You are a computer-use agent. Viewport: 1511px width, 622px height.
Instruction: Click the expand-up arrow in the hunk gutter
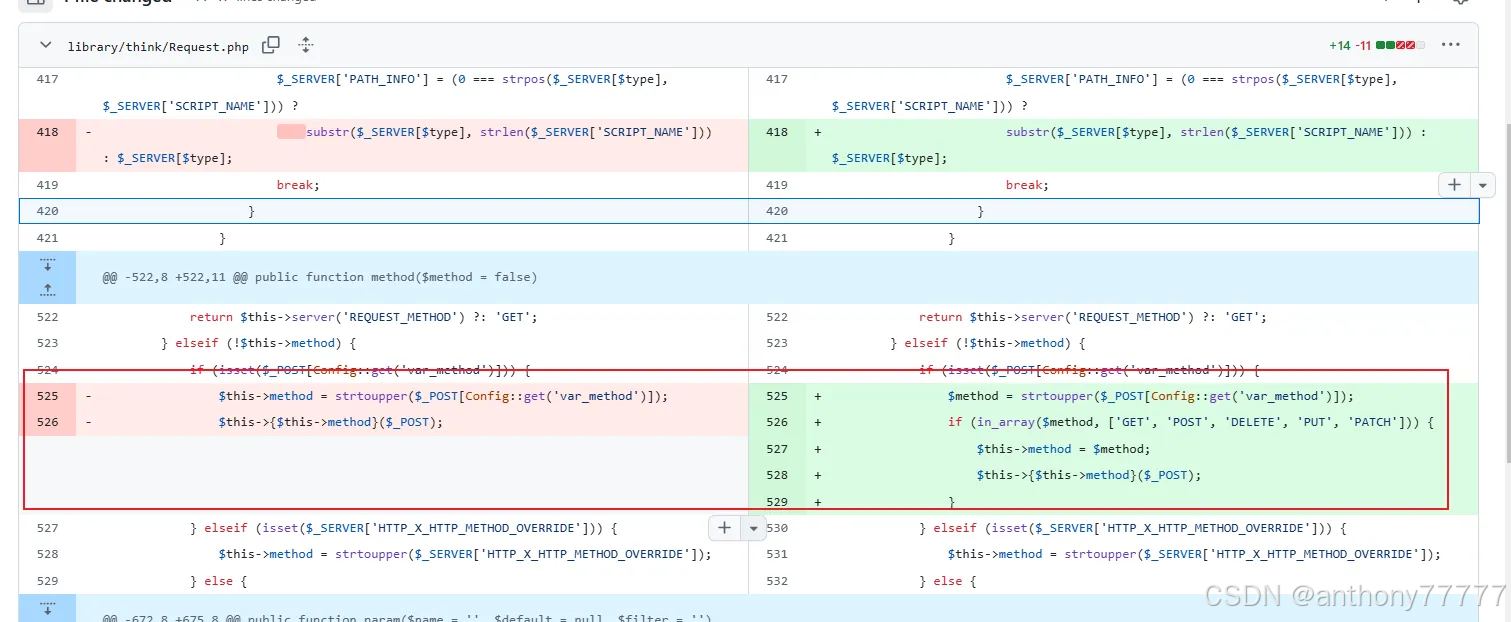pos(46,290)
